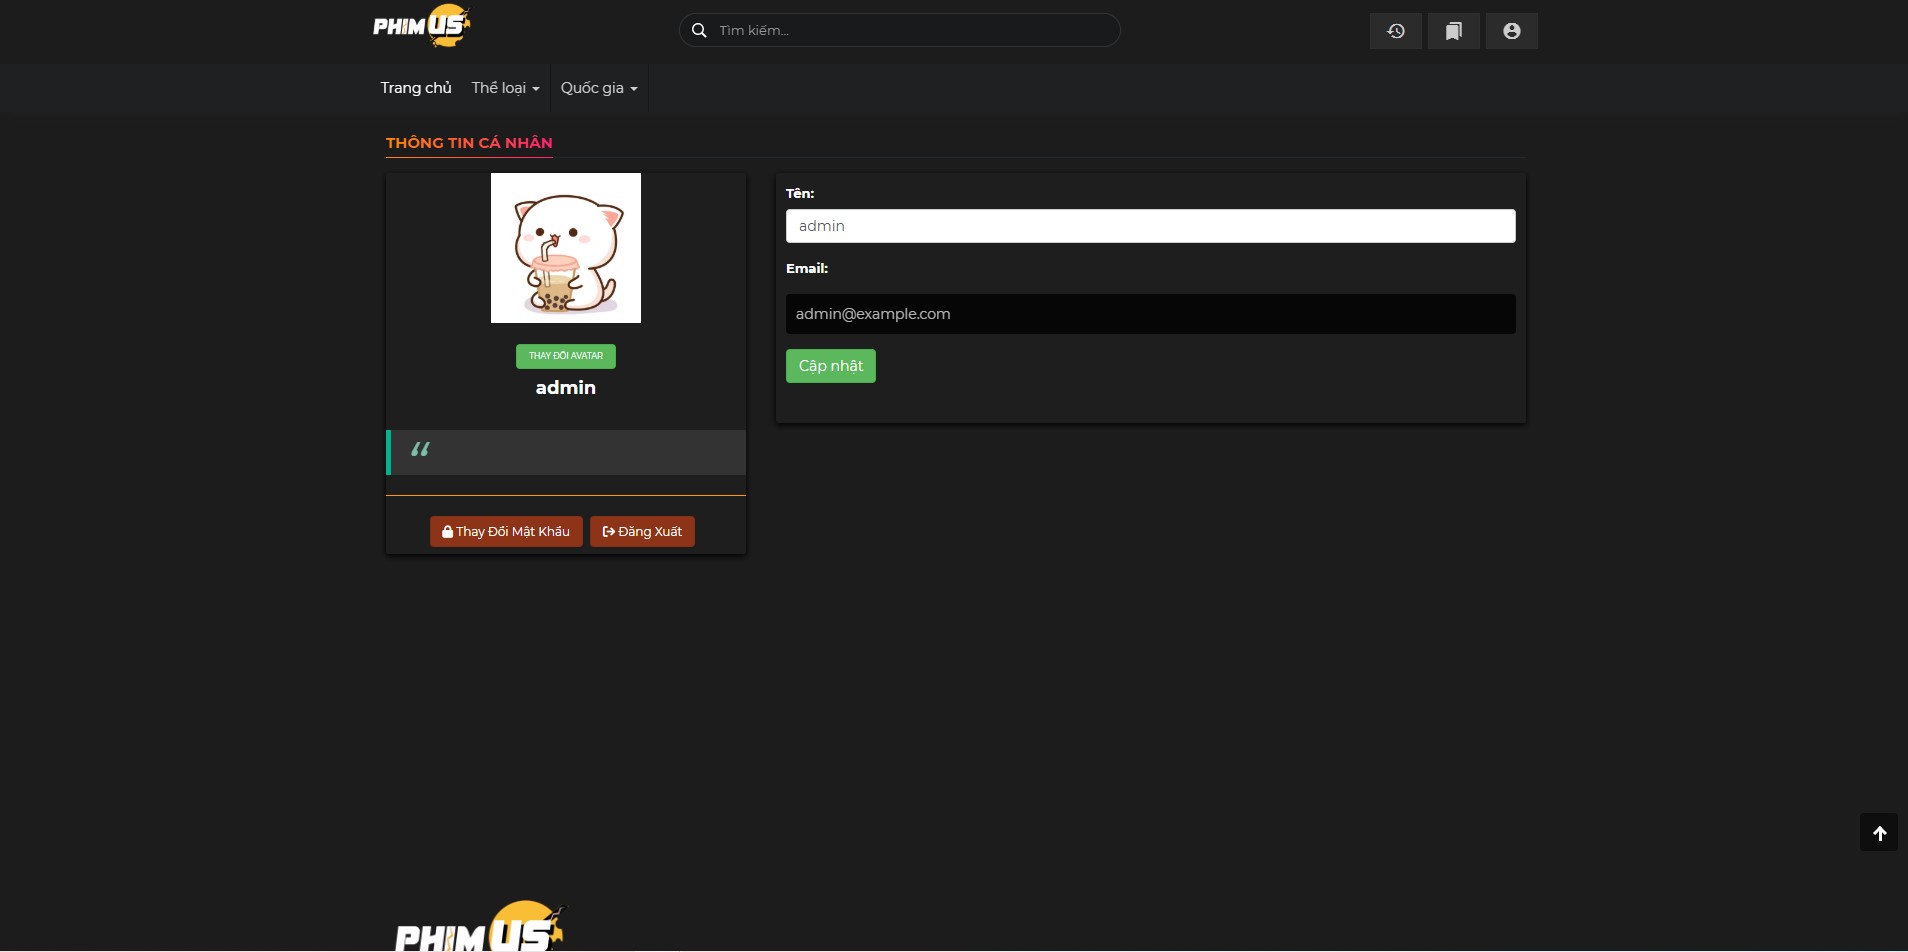Click the PhimUS logo in footer
The width and height of the screenshot is (1908, 952).
(479, 928)
